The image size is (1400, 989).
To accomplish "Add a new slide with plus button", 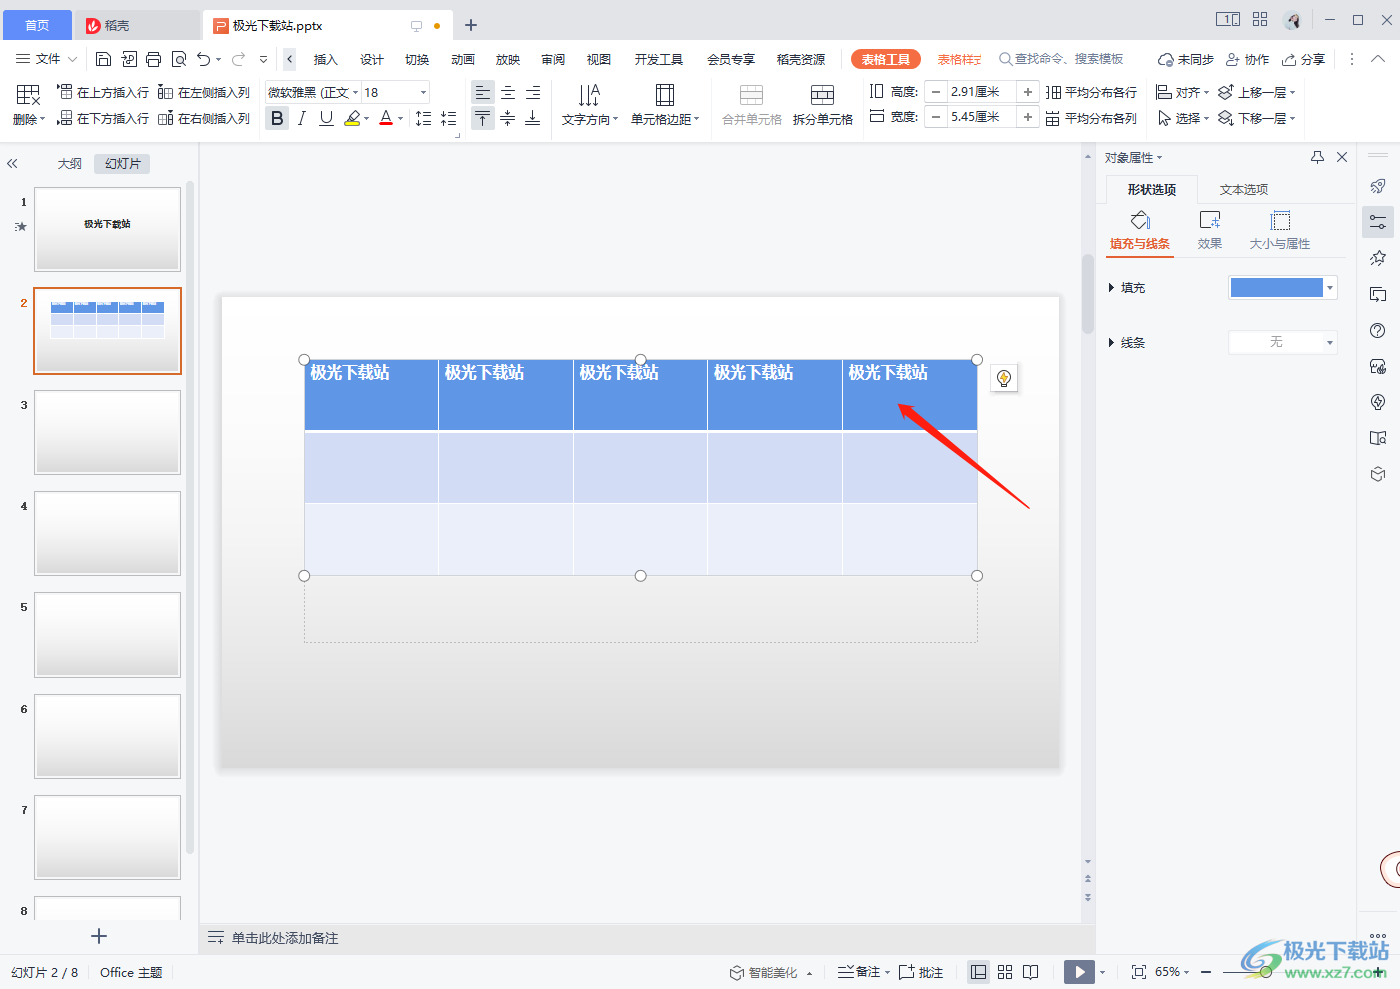I will [98, 936].
